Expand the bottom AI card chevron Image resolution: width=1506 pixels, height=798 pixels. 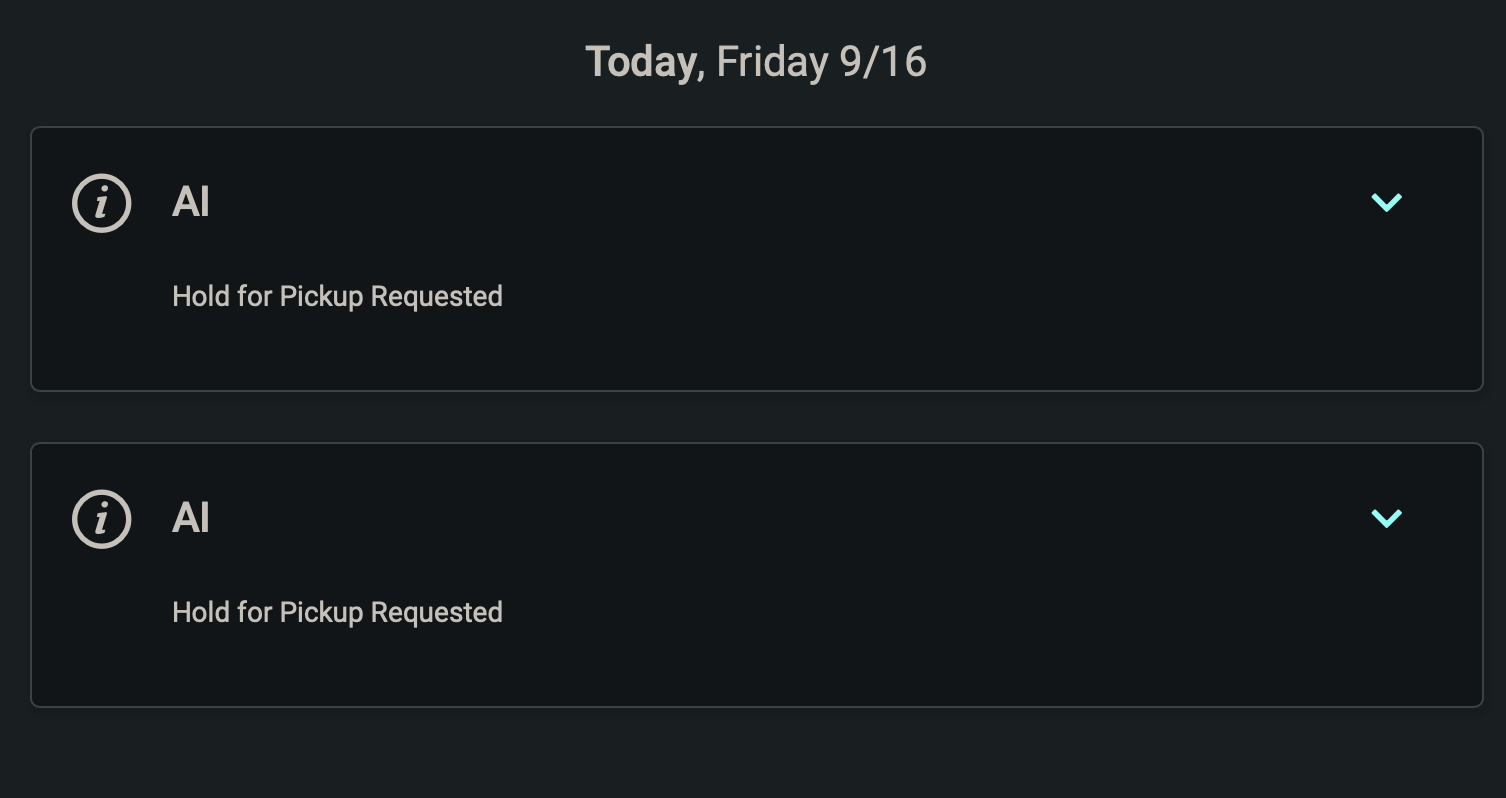[1386, 518]
